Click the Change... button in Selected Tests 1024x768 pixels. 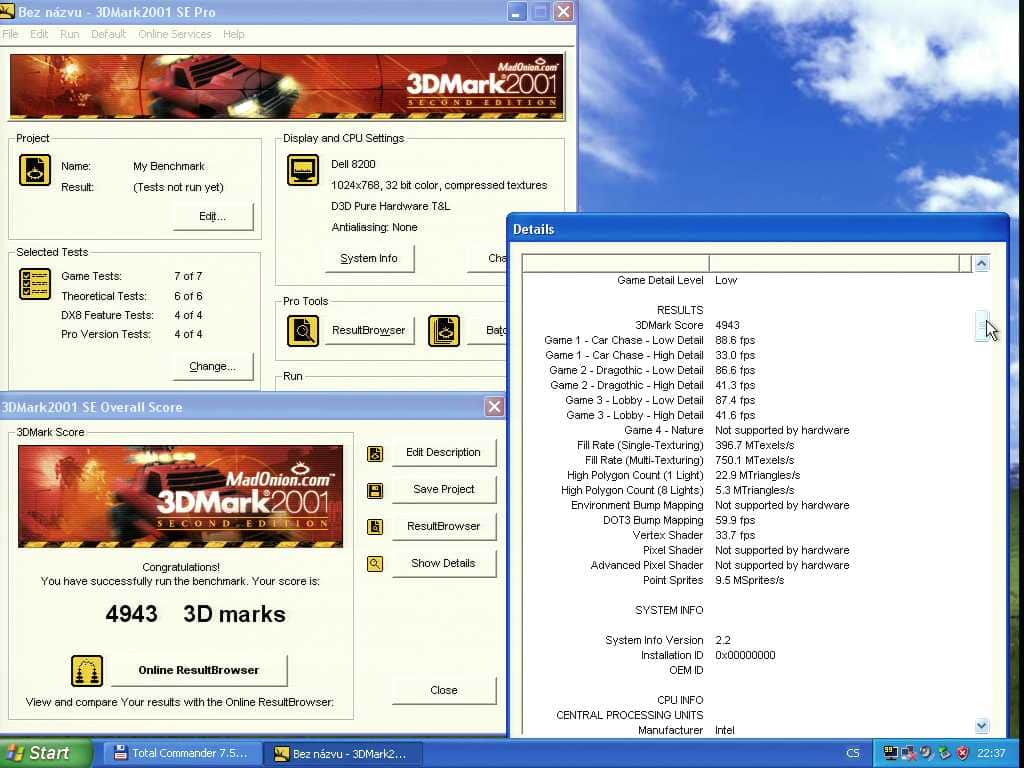tap(213, 366)
